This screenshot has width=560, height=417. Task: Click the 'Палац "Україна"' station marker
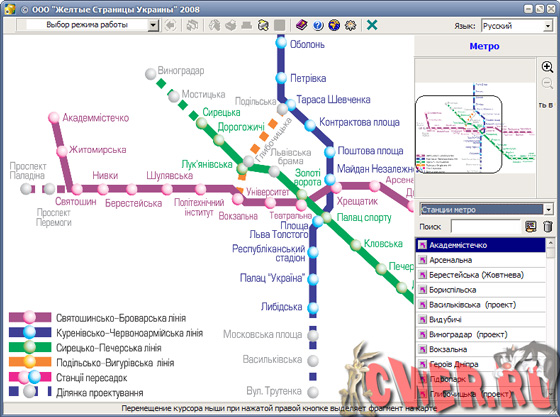pos(313,279)
